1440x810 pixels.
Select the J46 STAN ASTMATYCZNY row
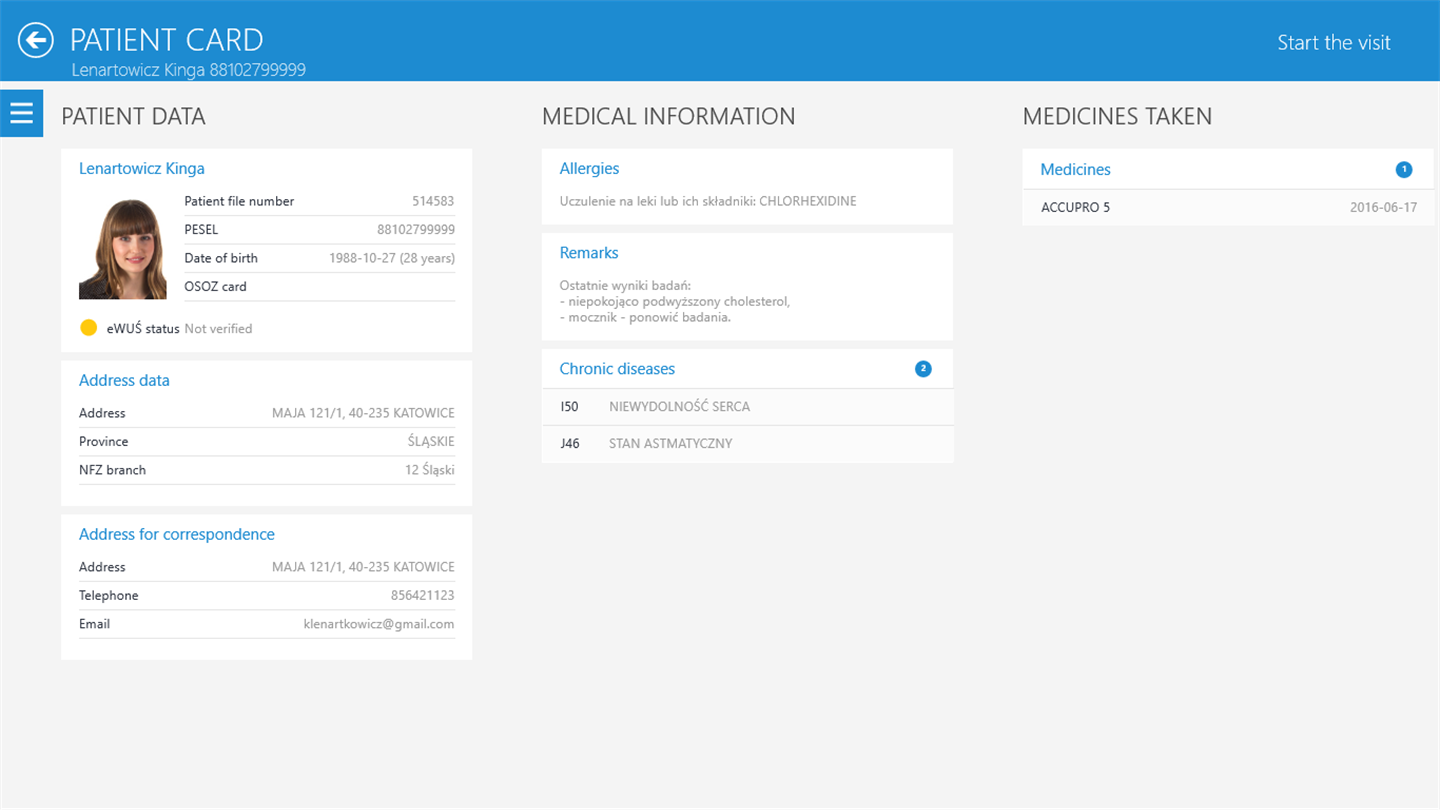coord(747,444)
